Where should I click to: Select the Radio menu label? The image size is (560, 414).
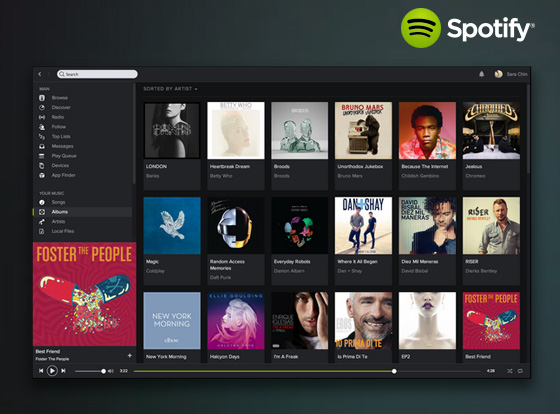point(58,117)
